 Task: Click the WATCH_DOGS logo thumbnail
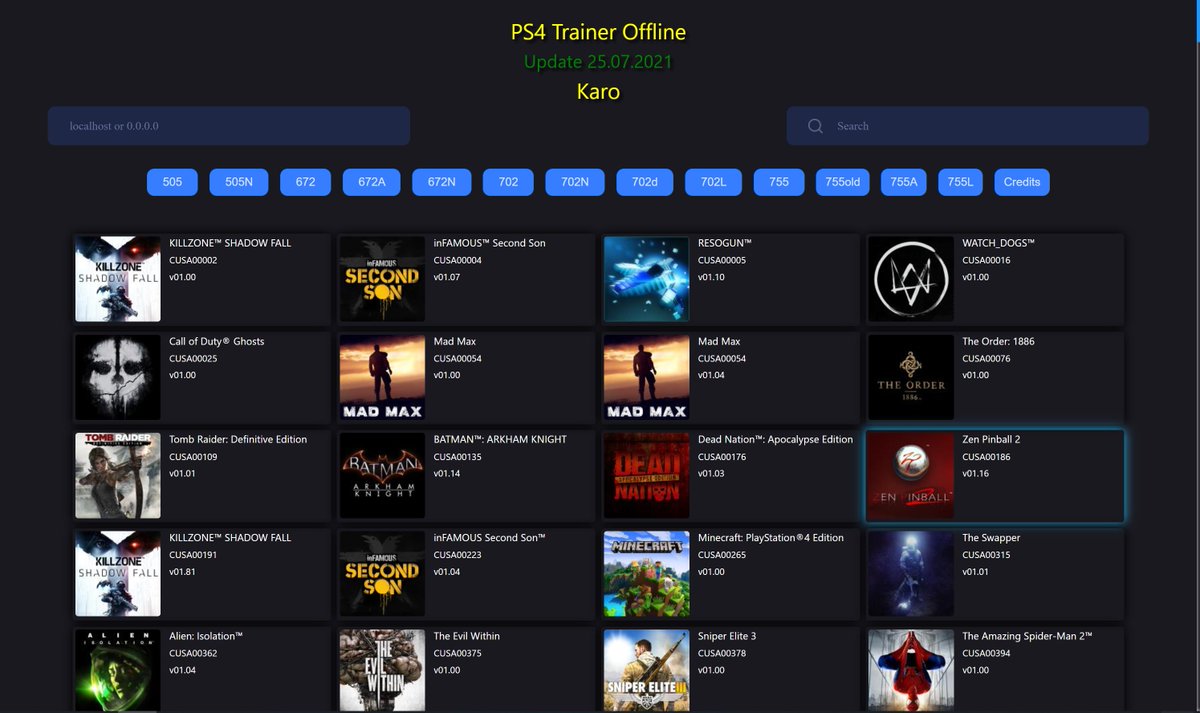pyautogui.click(x=911, y=279)
